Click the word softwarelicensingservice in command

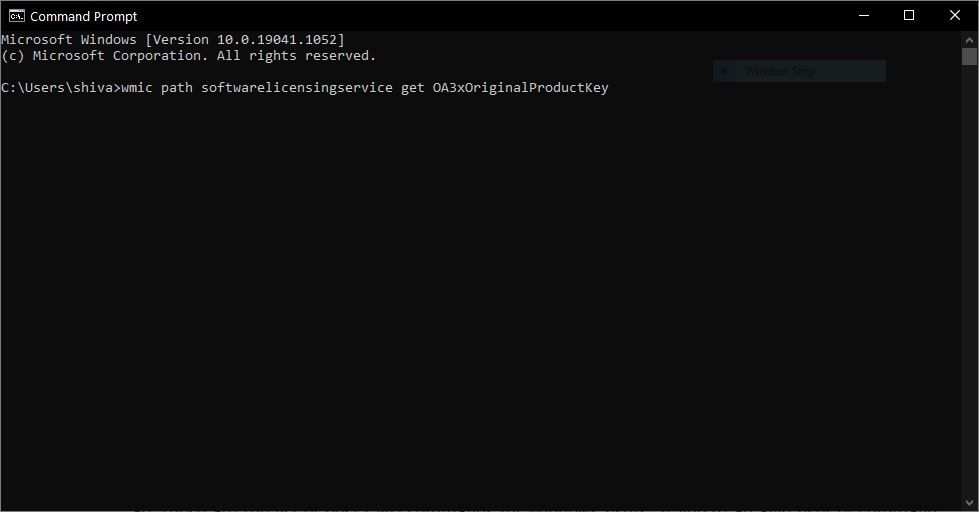point(297,88)
